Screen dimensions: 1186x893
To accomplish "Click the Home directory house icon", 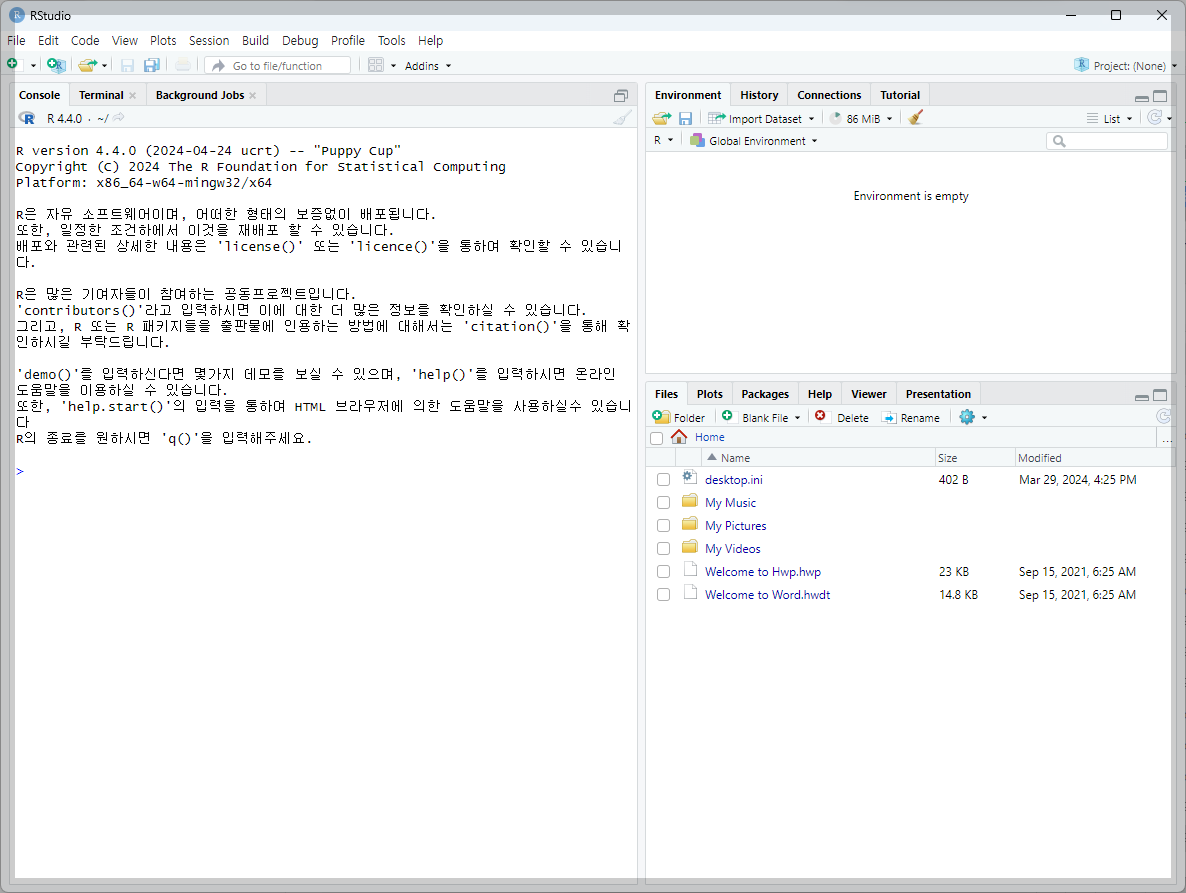I will (x=678, y=436).
